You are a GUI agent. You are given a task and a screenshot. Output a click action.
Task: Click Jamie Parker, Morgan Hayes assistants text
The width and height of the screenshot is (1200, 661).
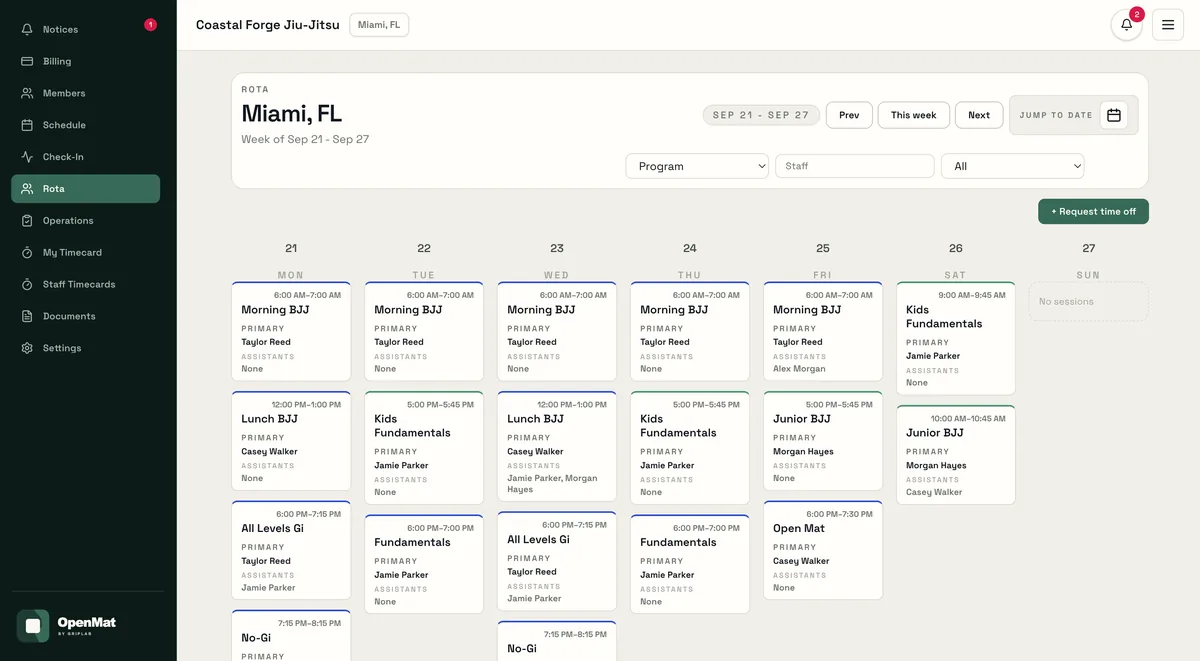pos(552,484)
